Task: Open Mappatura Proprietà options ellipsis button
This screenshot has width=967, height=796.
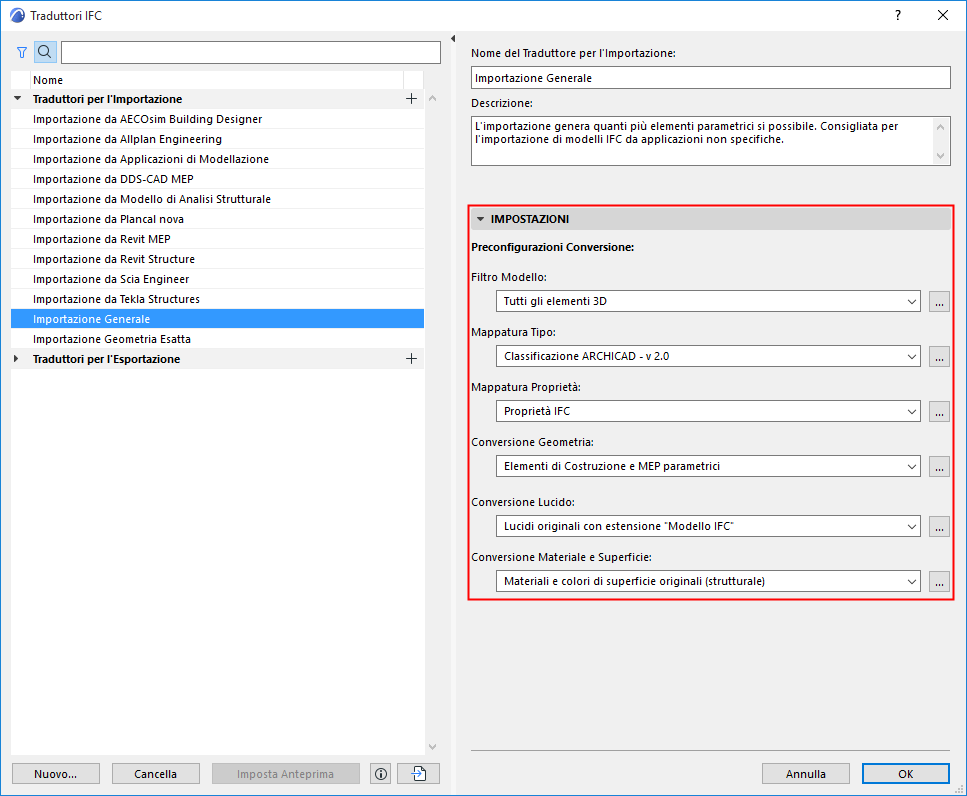Action: [939, 411]
